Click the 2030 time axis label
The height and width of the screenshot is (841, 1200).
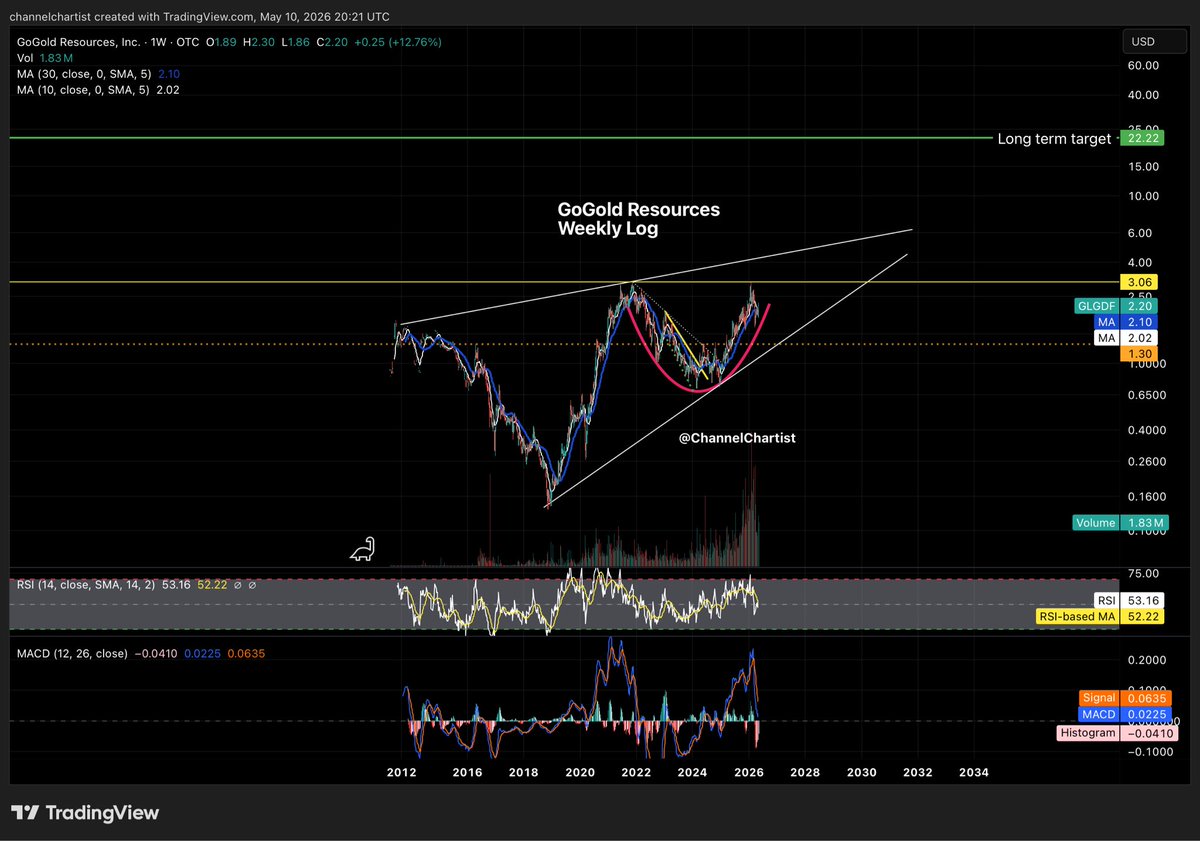pyautogui.click(x=861, y=772)
